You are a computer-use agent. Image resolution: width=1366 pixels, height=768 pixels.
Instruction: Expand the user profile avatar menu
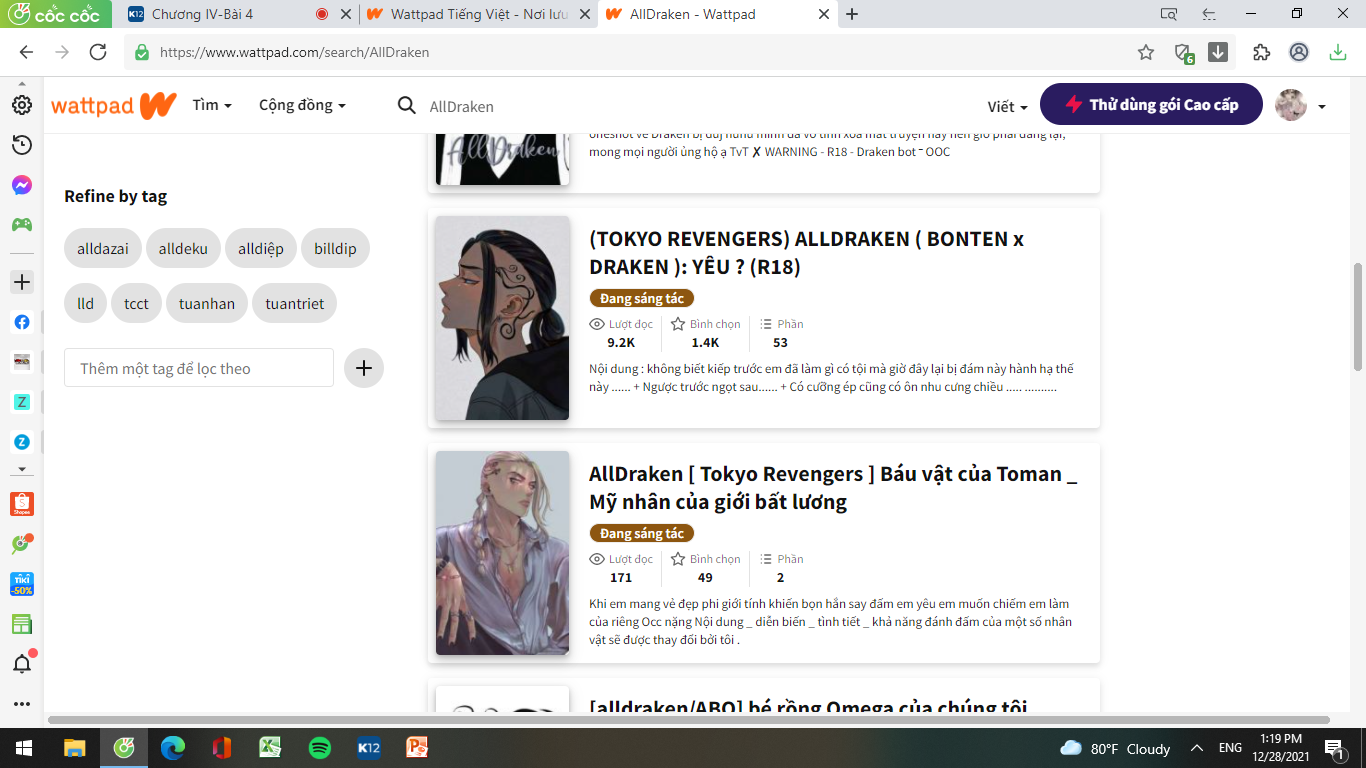click(1301, 105)
